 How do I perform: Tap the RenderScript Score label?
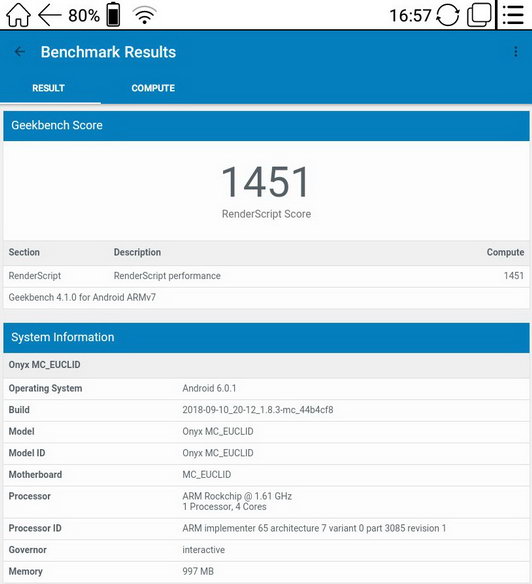coord(266,214)
